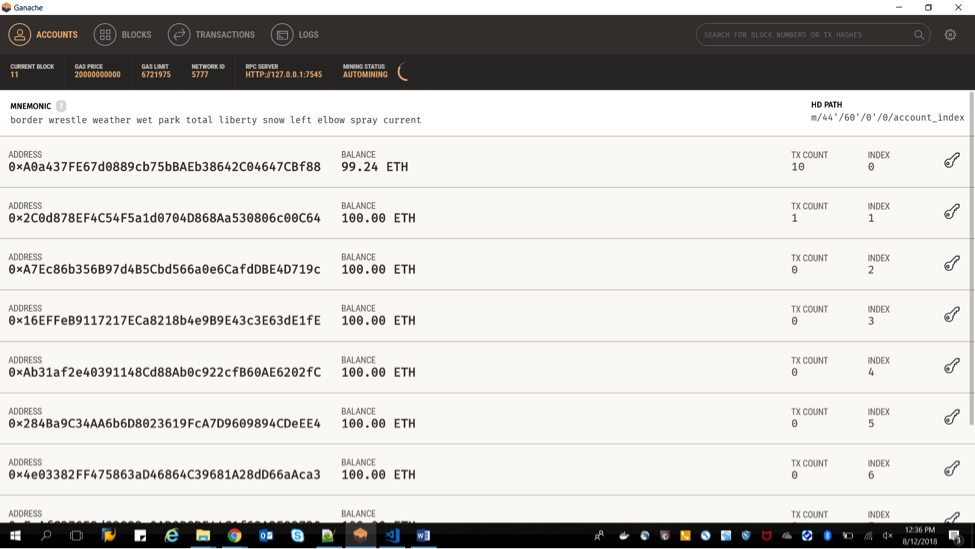
Task: Open Internet Explorer from the taskbar
Action: point(172,535)
